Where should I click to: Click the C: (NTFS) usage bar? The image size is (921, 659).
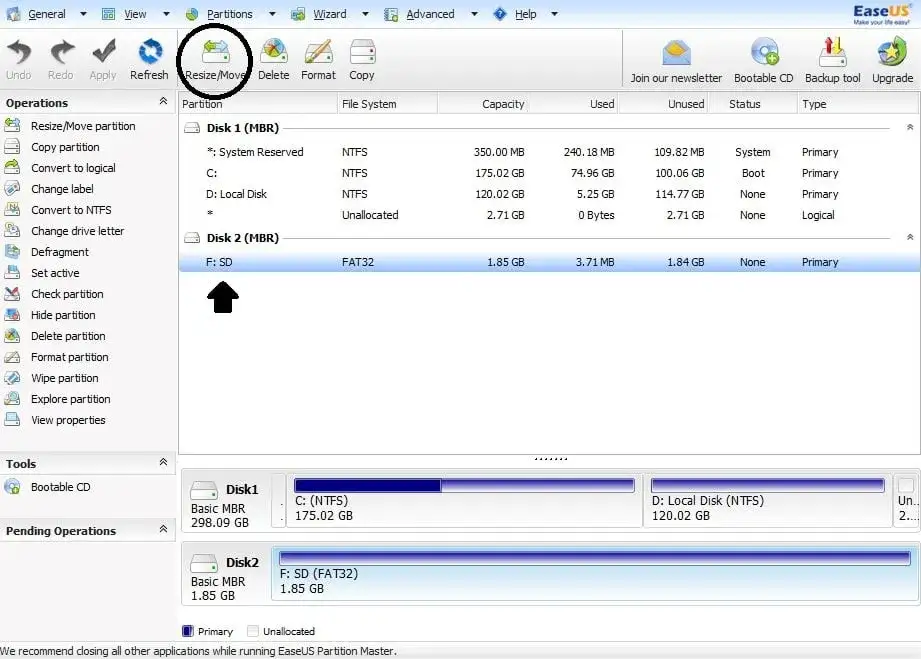(x=464, y=486)
